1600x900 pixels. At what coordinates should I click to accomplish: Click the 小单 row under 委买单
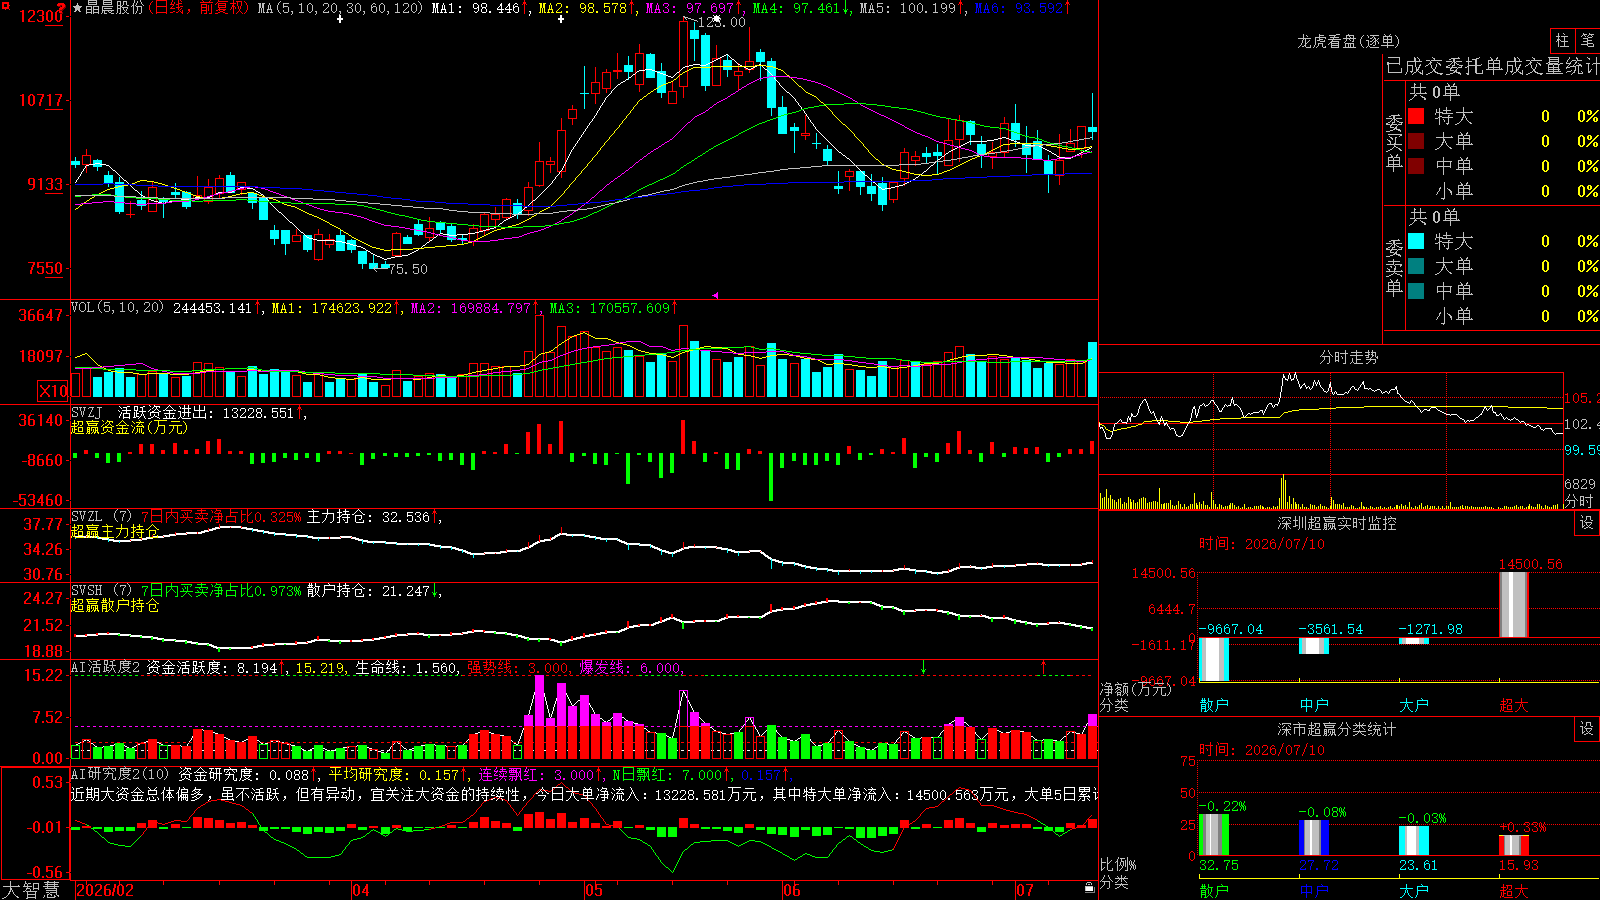tap(1502, 191)
